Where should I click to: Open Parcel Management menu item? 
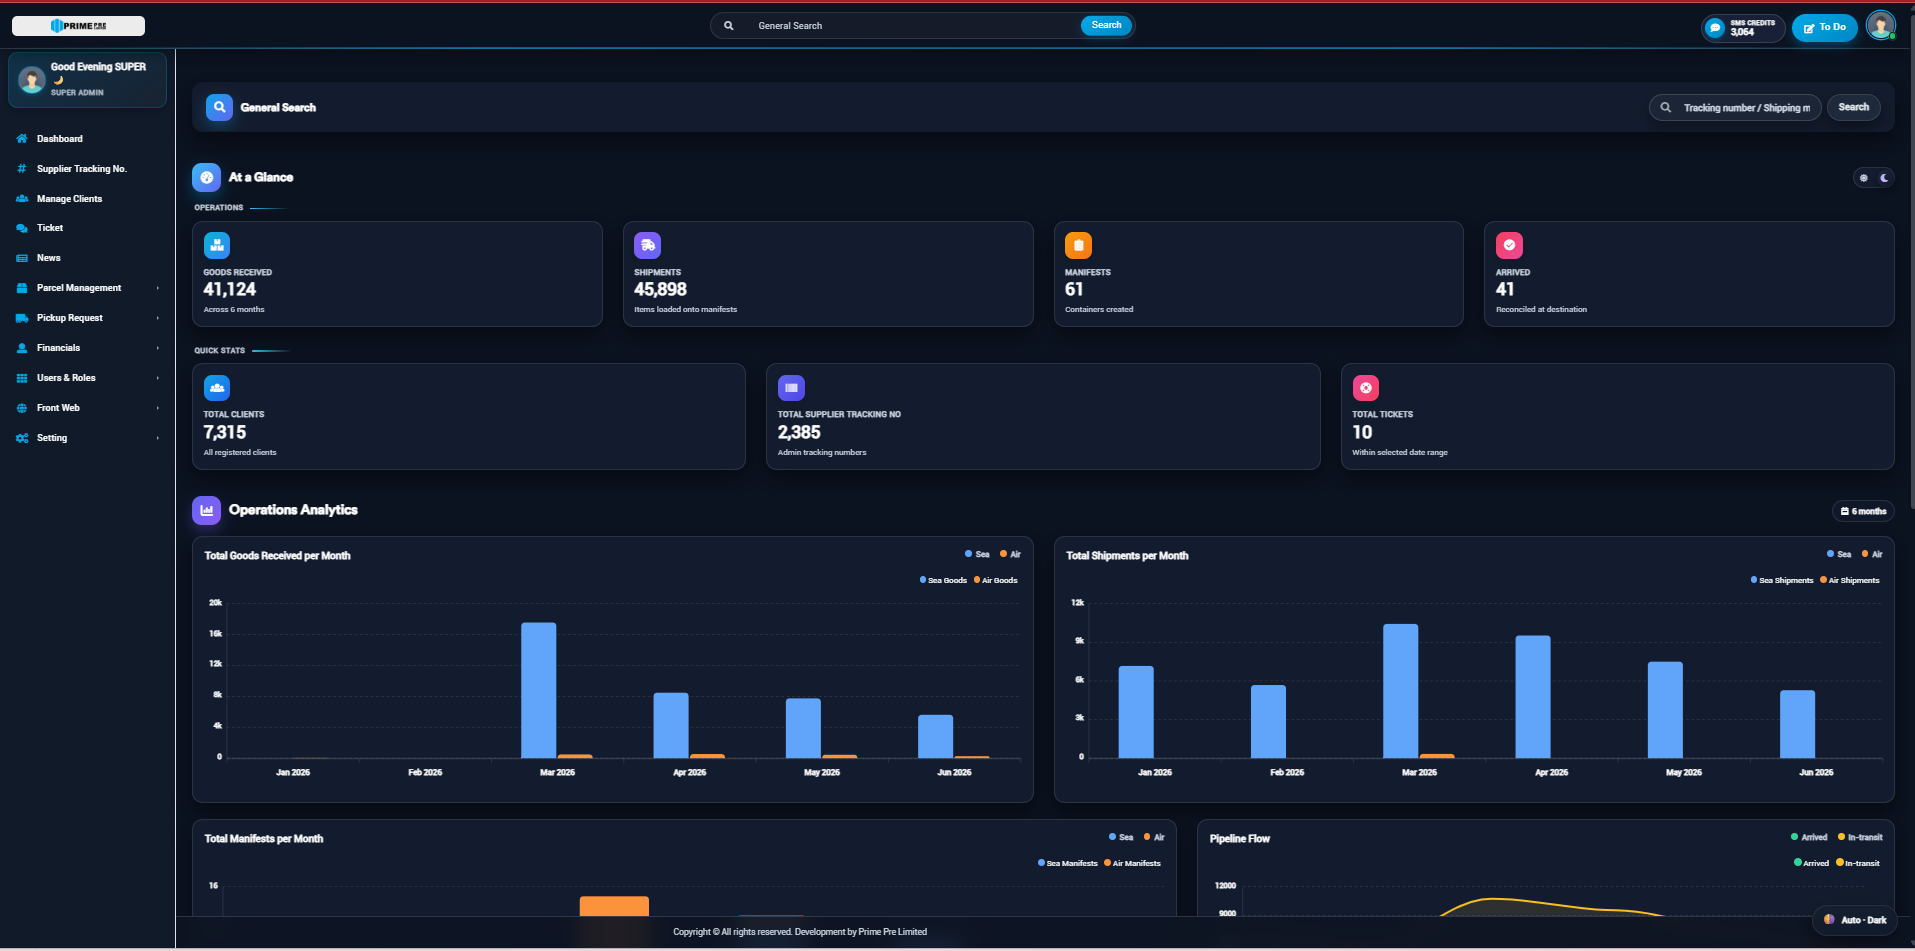(88, 288)
